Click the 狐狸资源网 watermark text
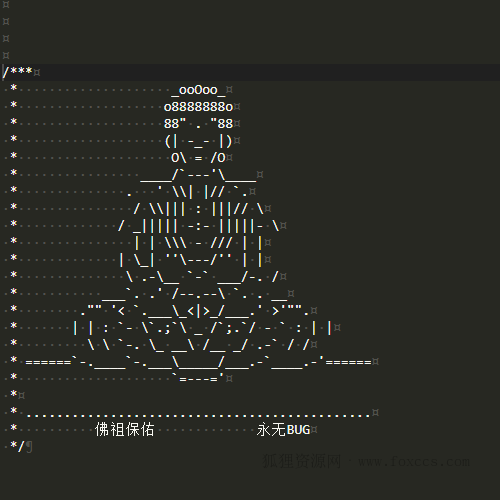The width and height of the screenshot is (500, 500). [302, 461]
